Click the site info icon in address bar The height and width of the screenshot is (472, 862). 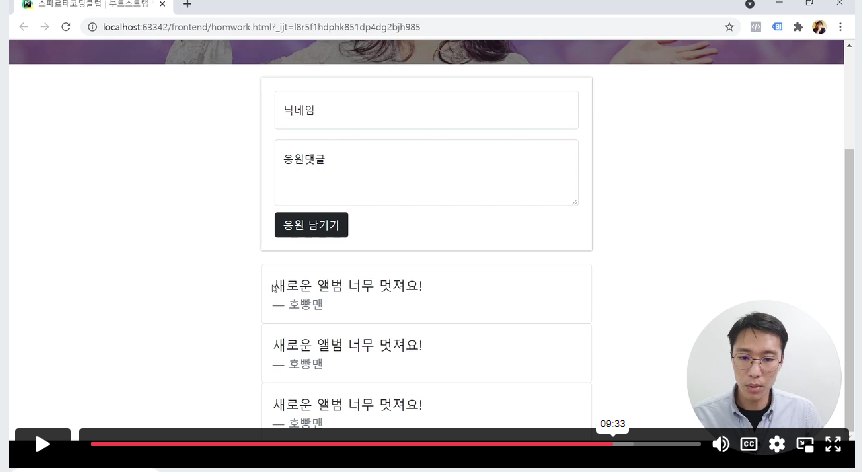(x=92, y=27)
